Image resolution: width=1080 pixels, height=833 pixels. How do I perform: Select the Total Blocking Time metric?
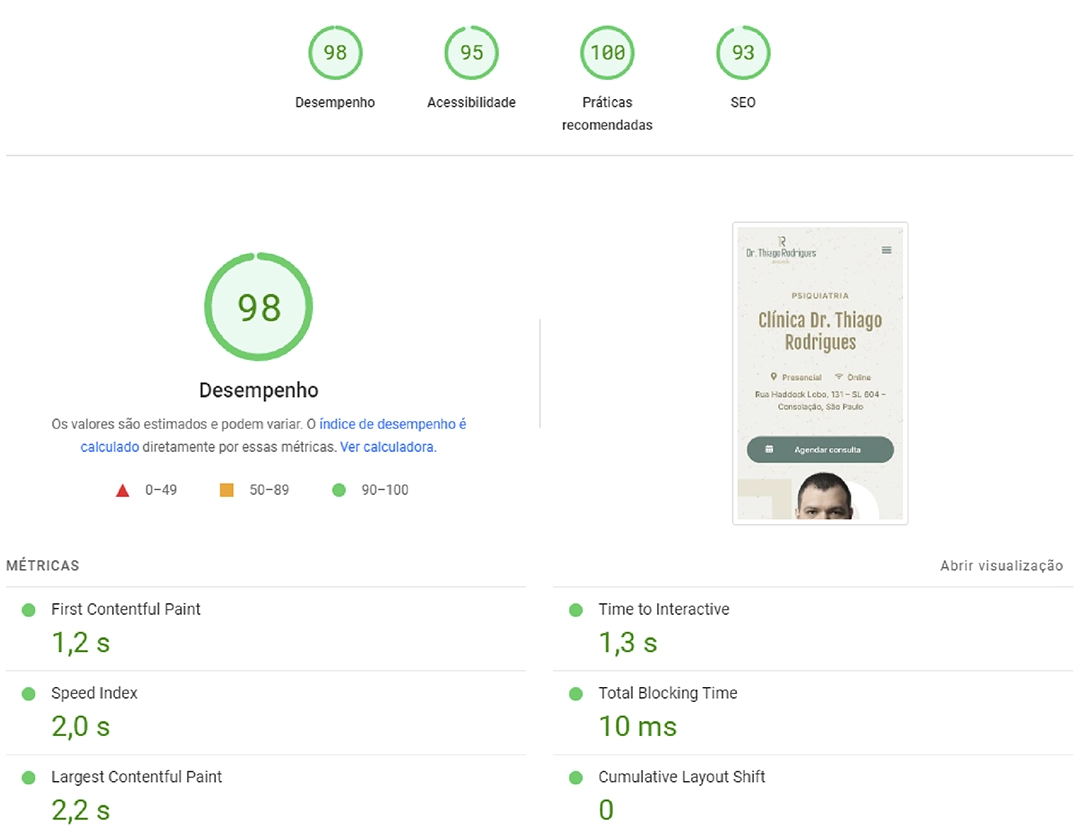(668, 693)
